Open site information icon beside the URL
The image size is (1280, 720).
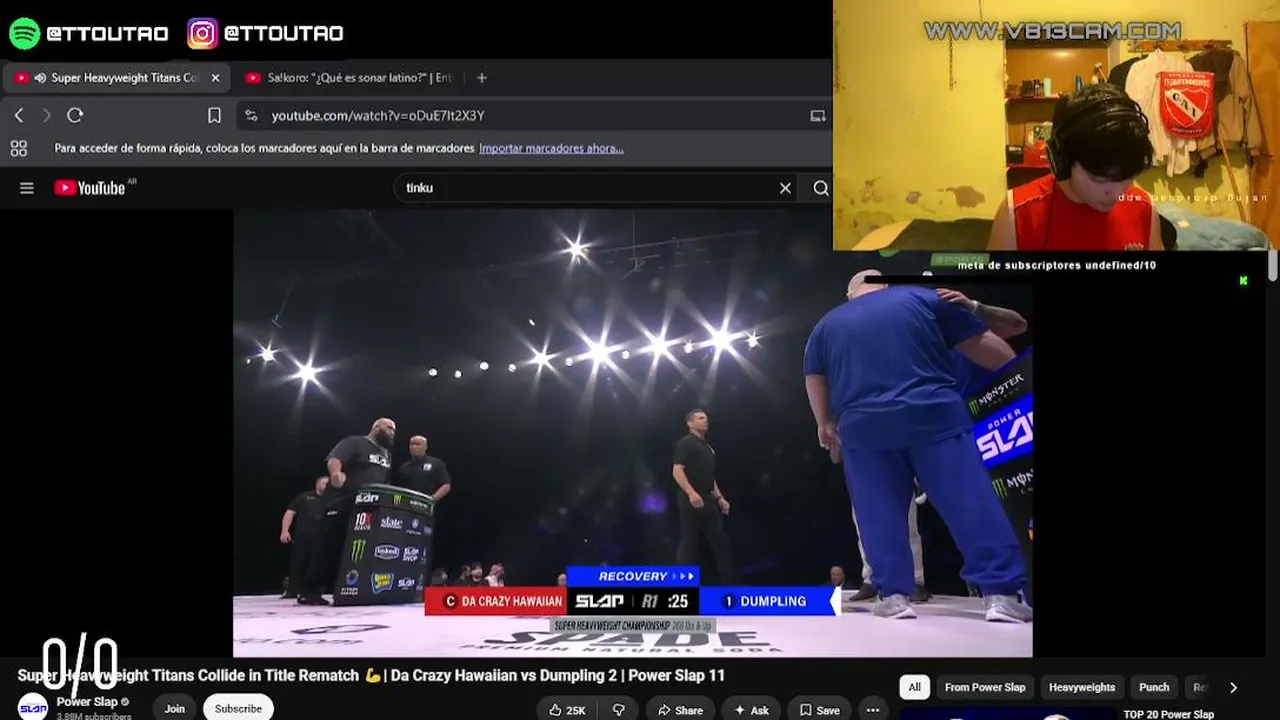pos(251,116)
